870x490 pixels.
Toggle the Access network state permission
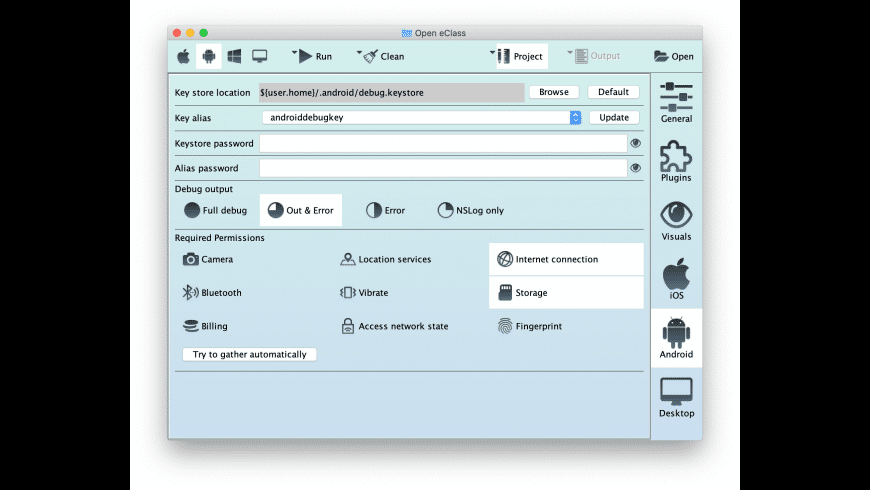pyautogui.click(x=394, y=326)
